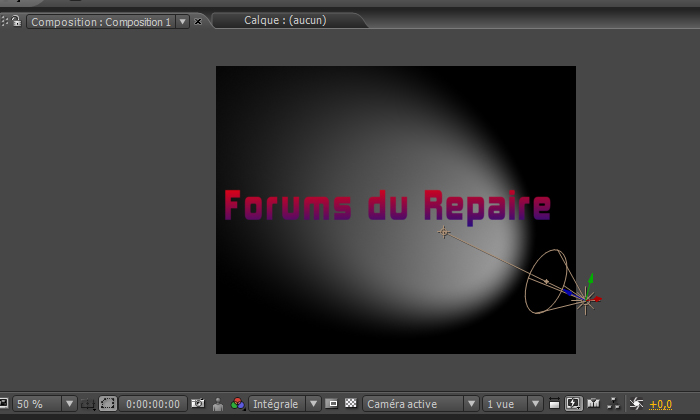Click the spotlight cone wireframe circle
Viewport: 700px width, 420px height.
point(546,282)
